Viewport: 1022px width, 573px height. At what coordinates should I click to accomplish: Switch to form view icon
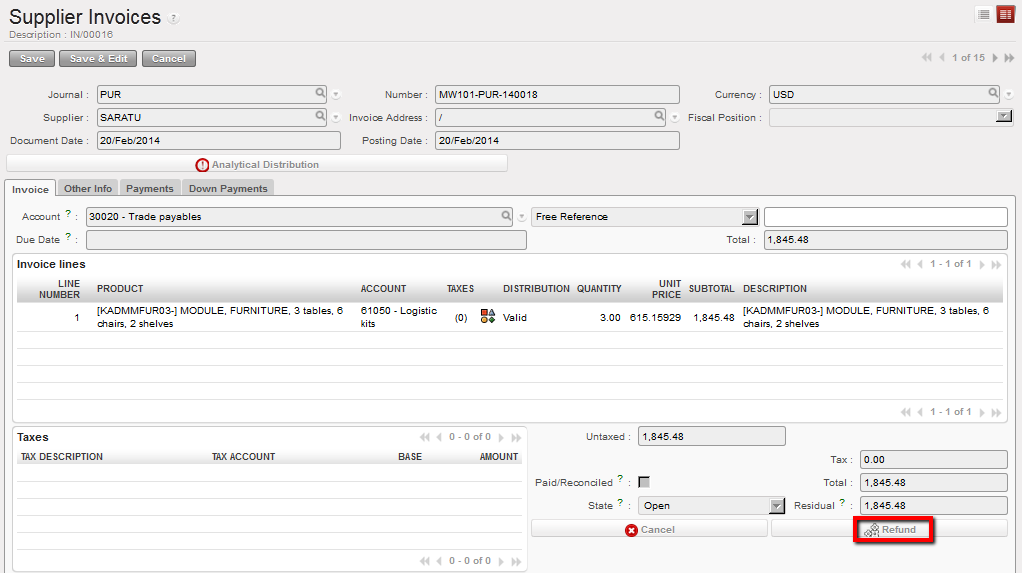click(1005, 14)
